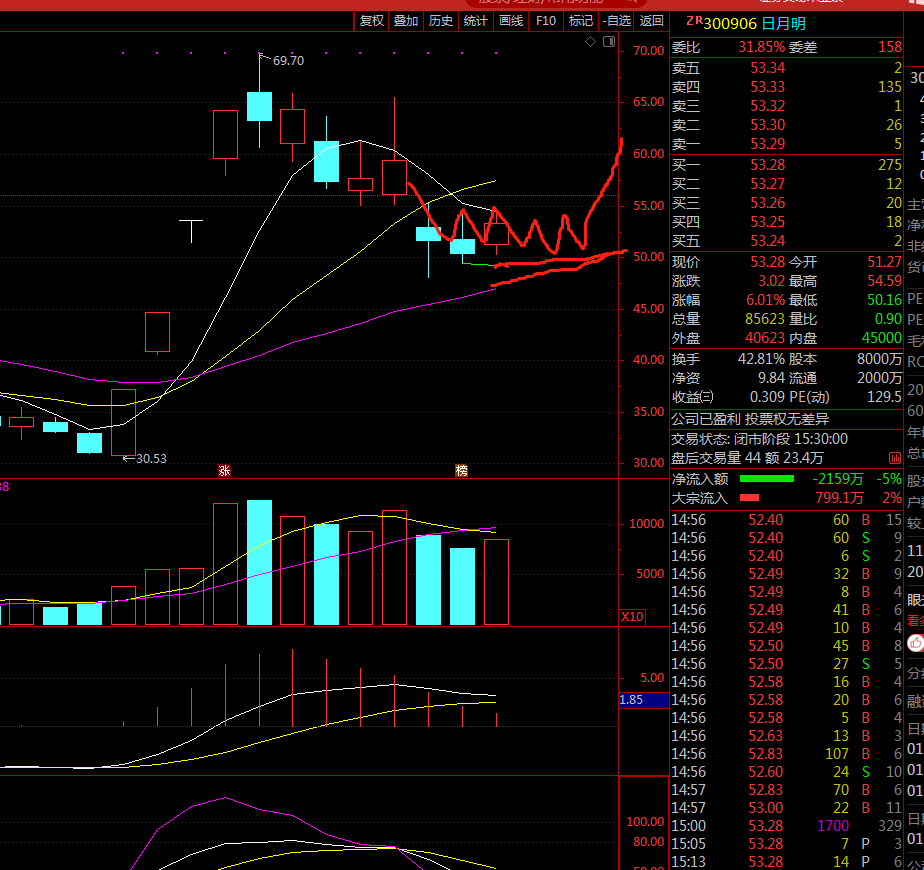Select the 买二 53.27 bid row
Viewport: 924px width, 870px height.
tap(787, 184)
